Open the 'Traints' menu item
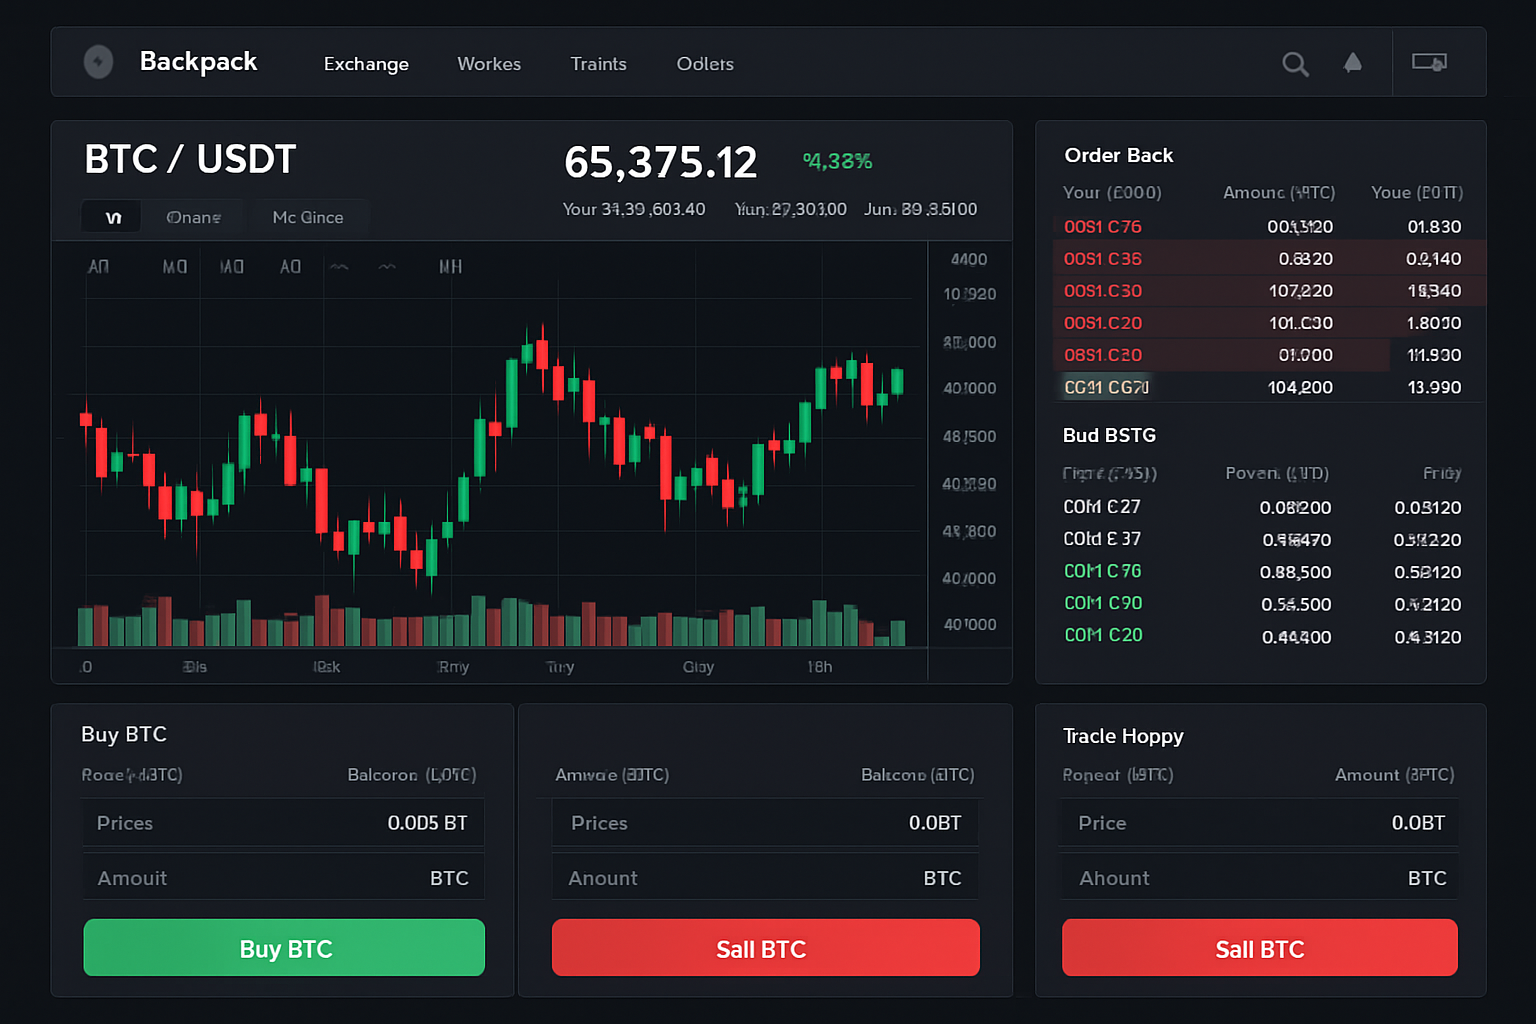 pyautogui.click(x=598, y=64)
